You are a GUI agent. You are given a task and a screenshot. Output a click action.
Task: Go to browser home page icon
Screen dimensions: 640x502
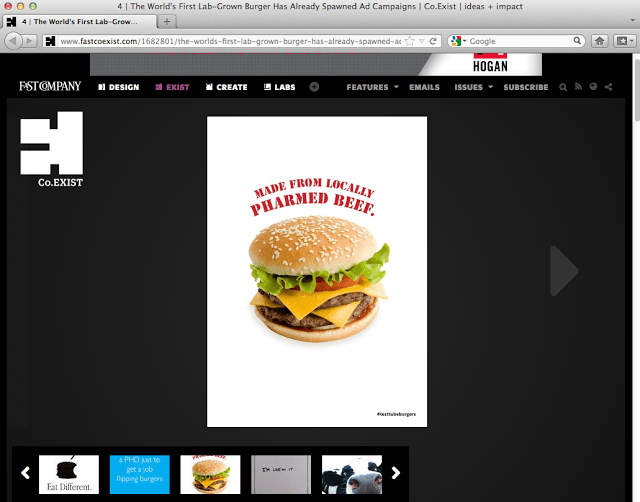pyautogui.click(x=599, y=41)
